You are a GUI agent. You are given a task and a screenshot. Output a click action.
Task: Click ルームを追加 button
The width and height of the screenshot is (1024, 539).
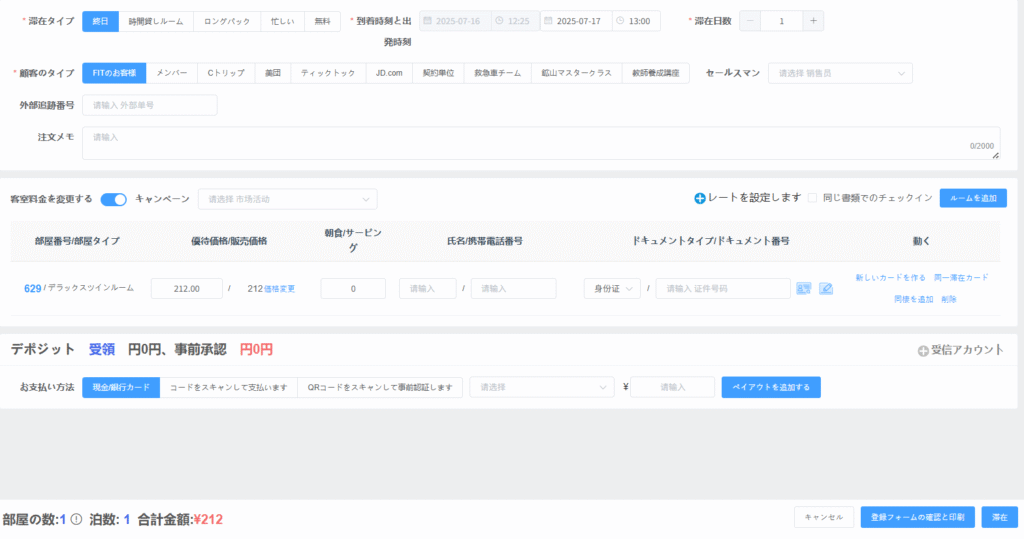973,198
